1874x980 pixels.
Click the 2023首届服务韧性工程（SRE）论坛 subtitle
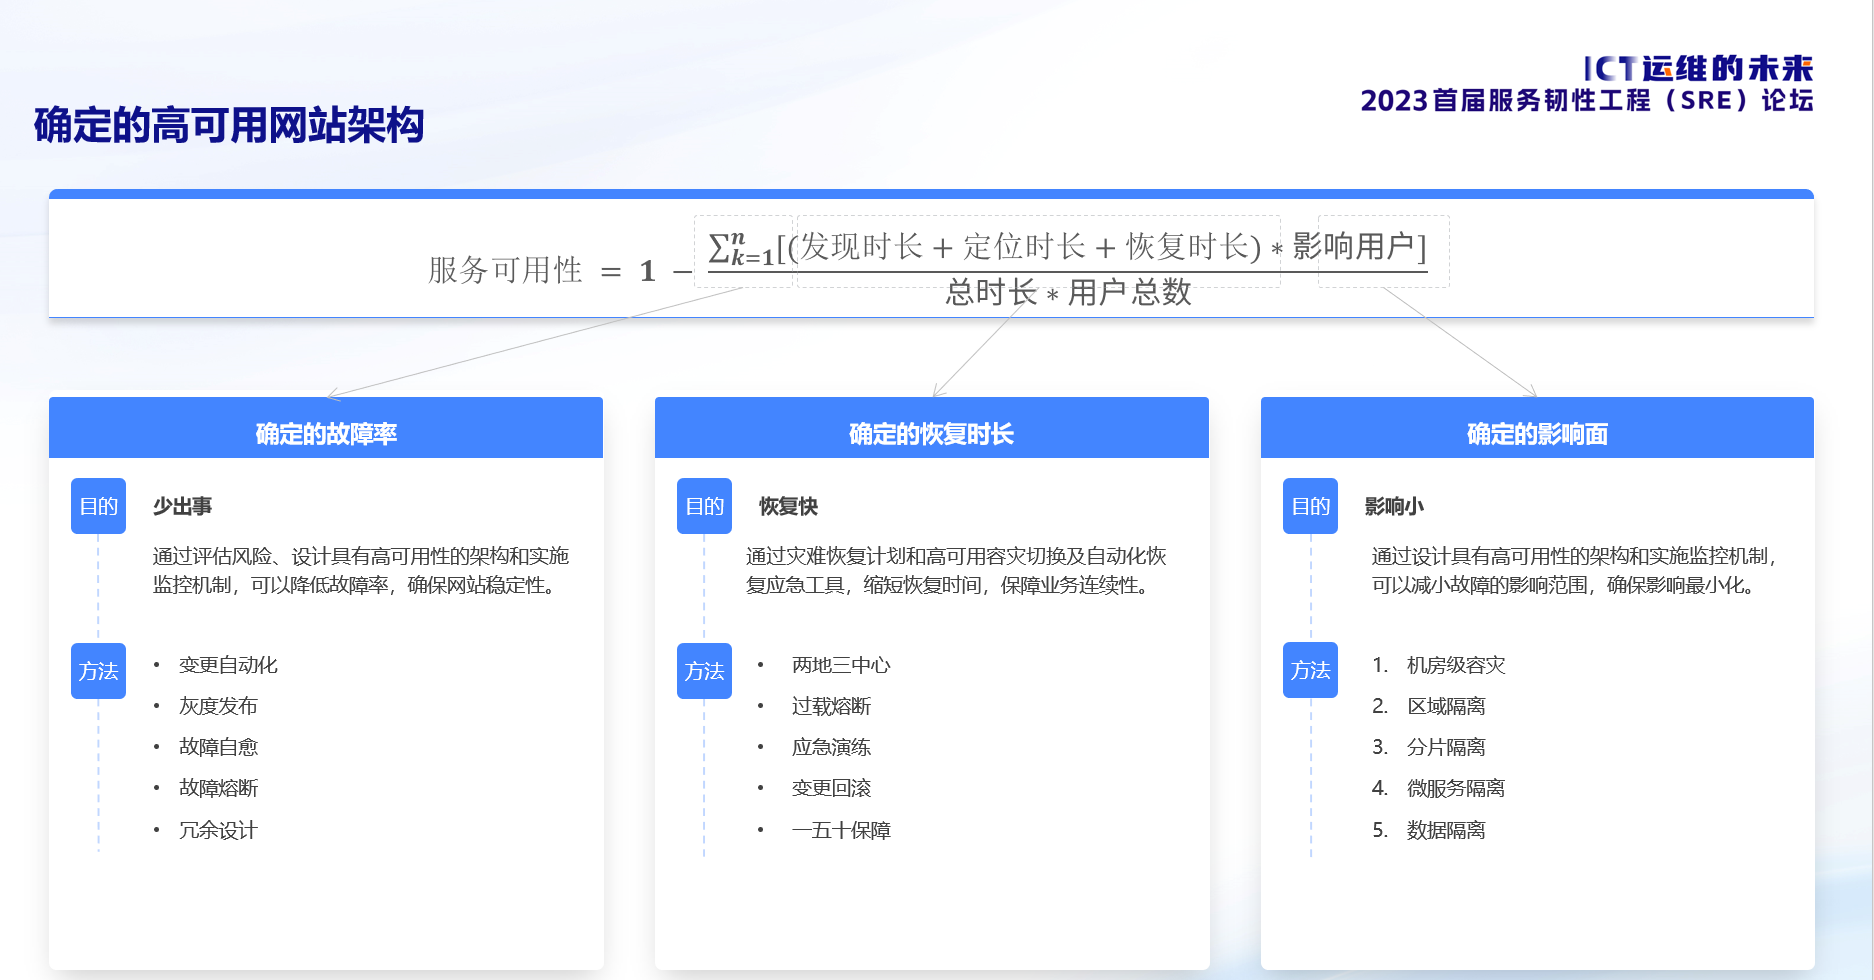click(x=1587, y=101)
